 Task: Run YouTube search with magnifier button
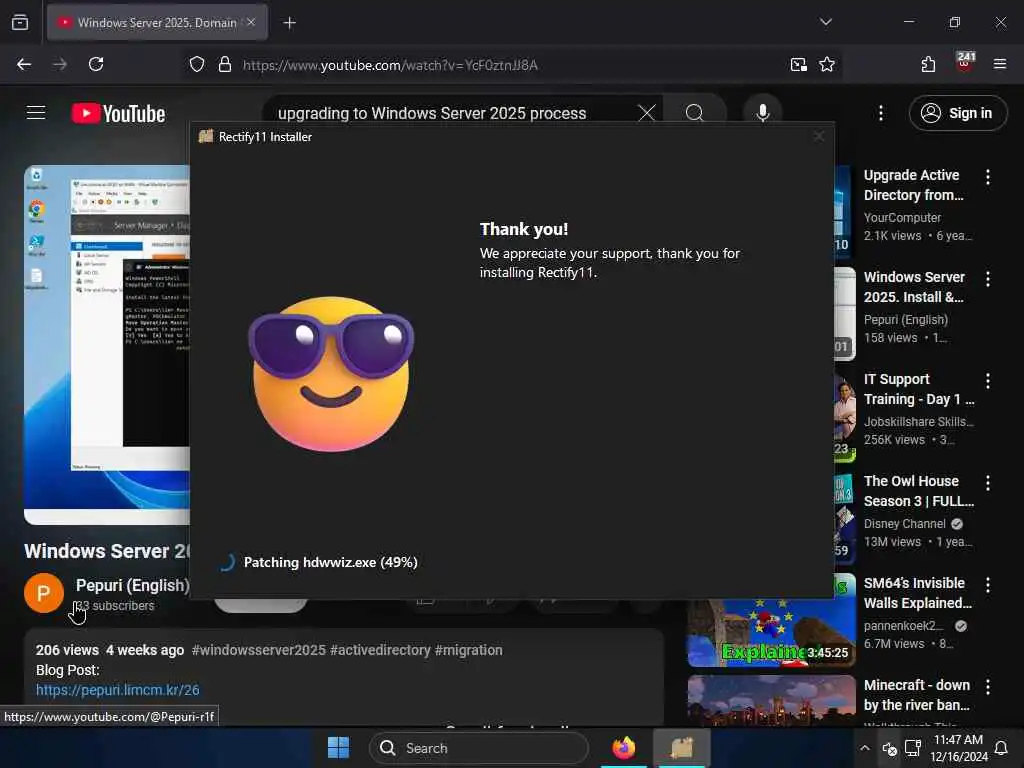tap(695, 113)
